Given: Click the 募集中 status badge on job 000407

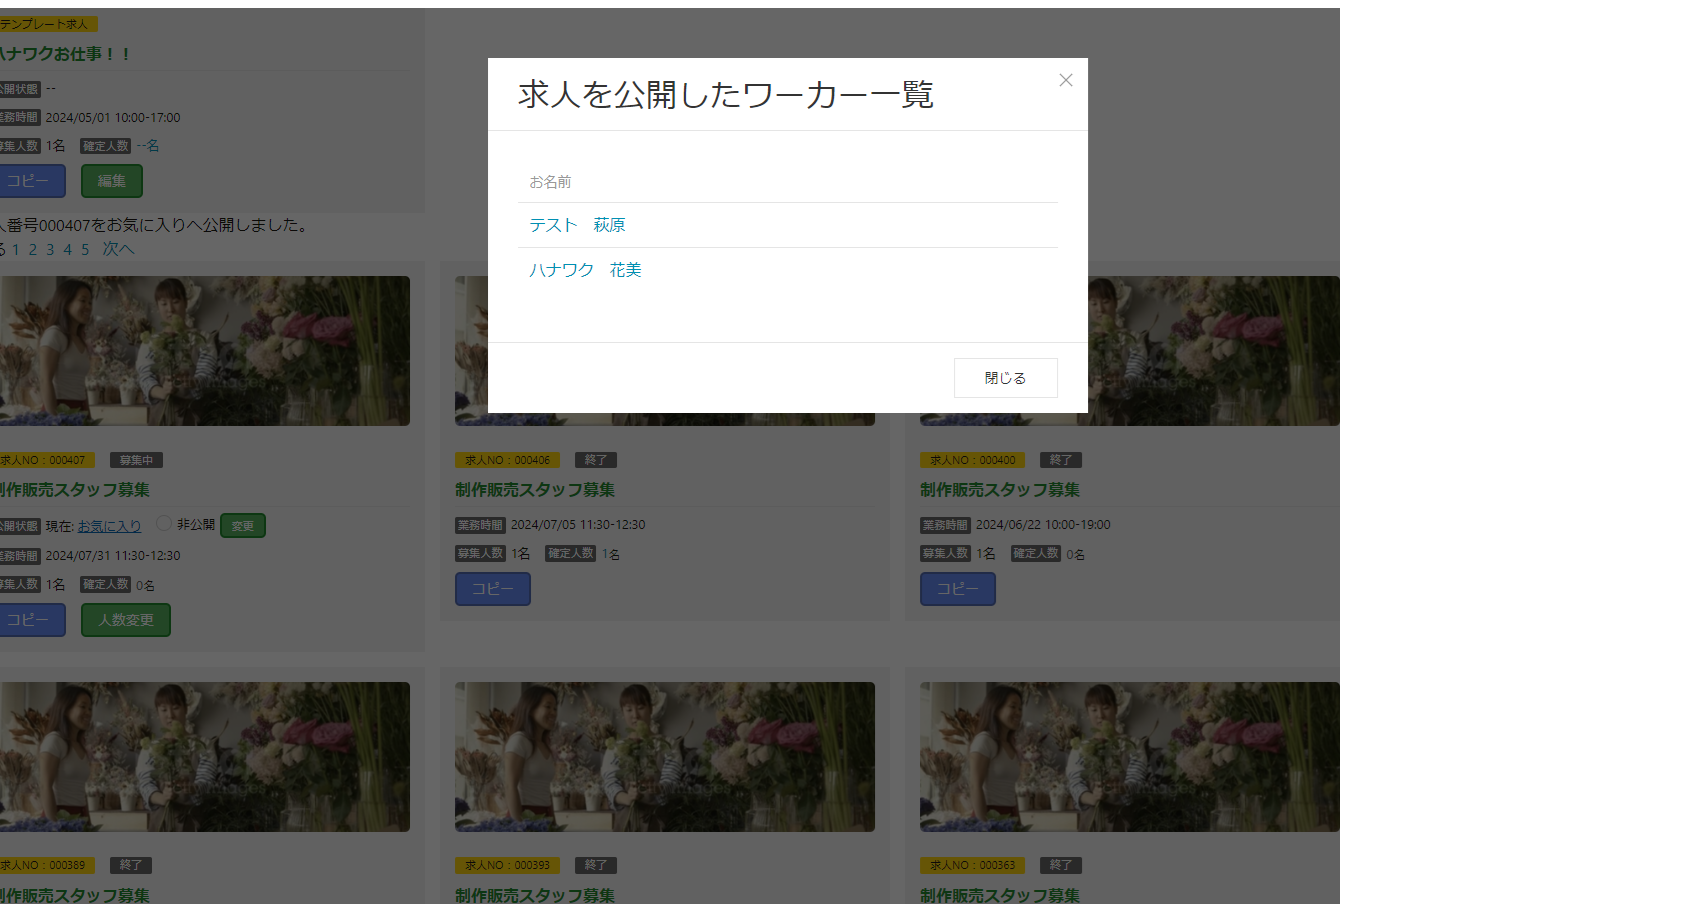Looking at the screenshot, I should click(135, 460).
